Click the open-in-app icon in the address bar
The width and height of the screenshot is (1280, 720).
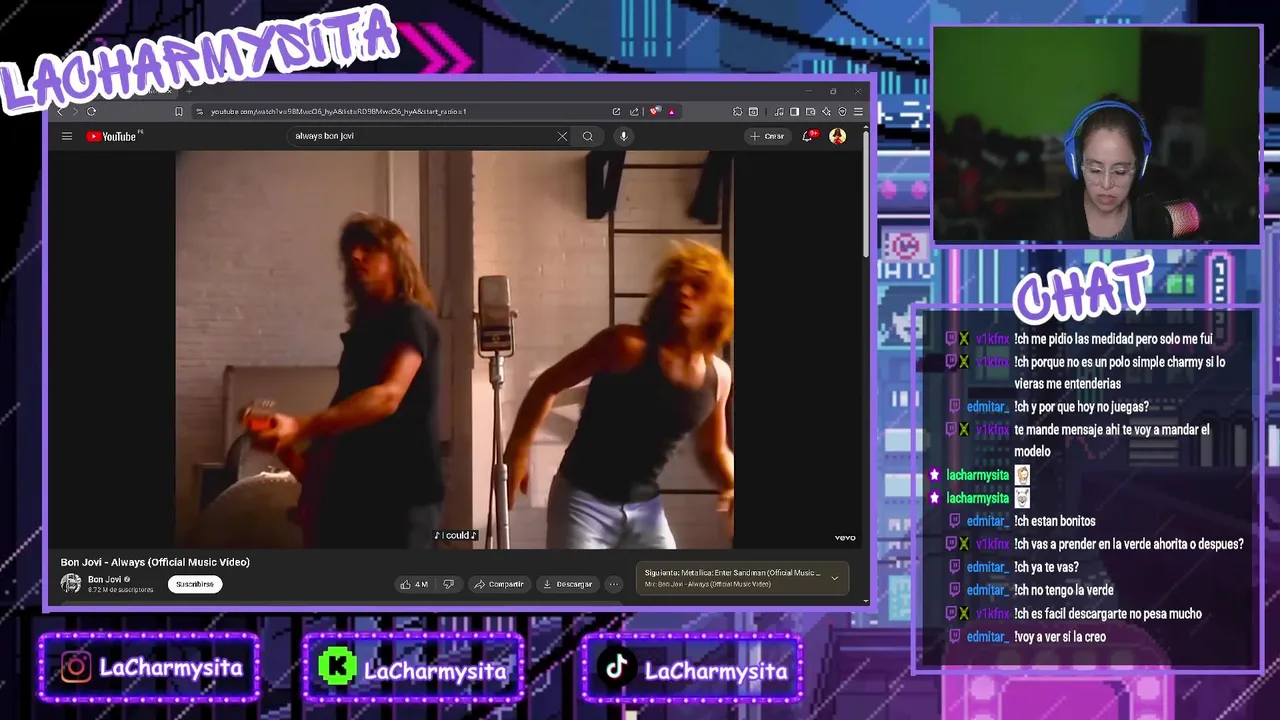[616, 111]
